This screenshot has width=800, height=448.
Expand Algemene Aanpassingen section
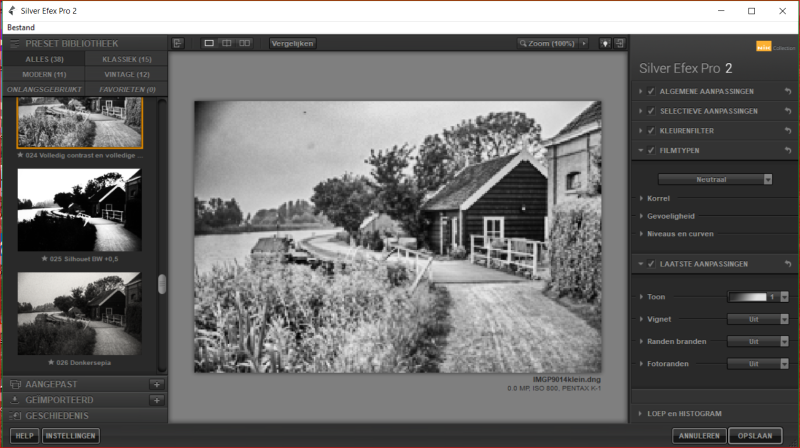[x=640, y=91]
